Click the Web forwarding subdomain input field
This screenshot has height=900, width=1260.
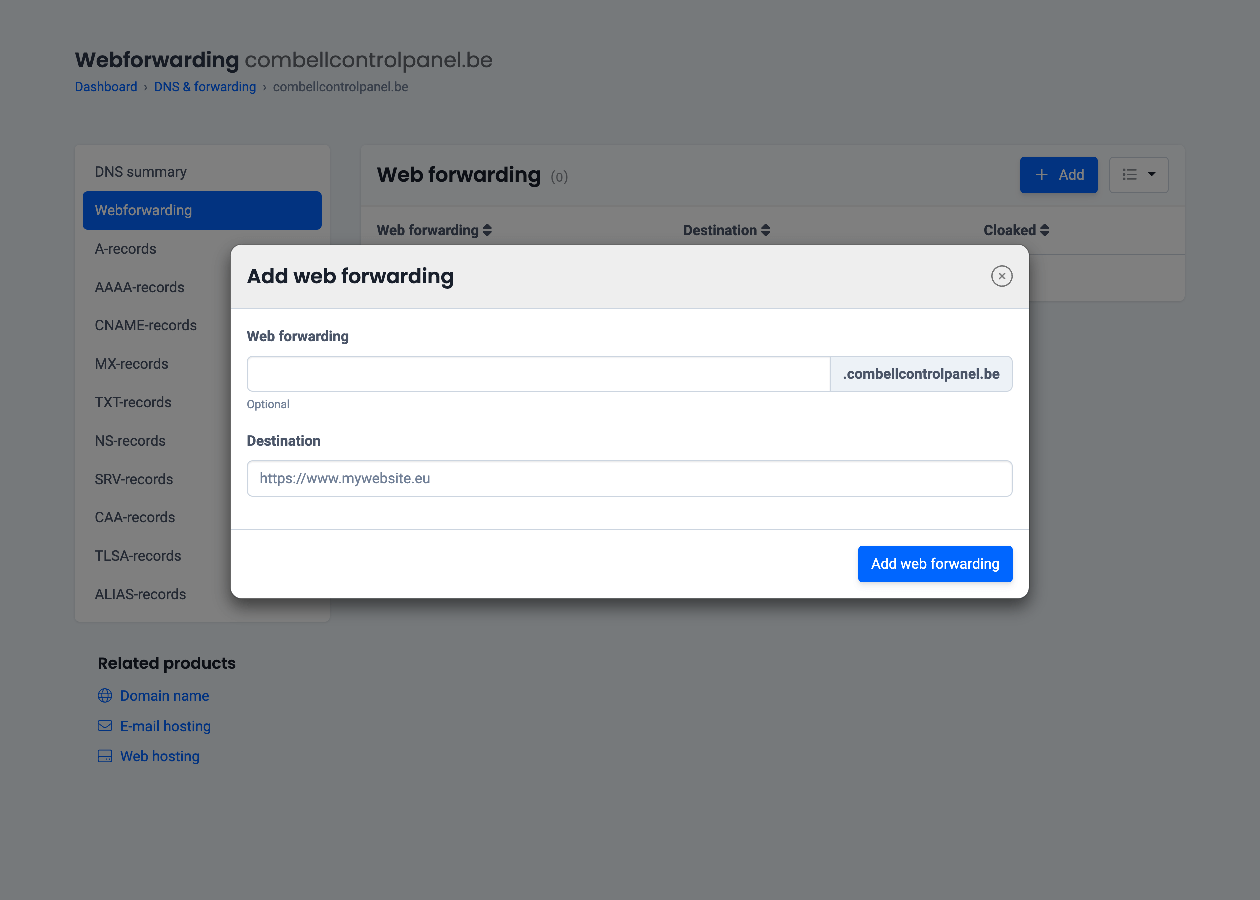(x=538, y=374)
